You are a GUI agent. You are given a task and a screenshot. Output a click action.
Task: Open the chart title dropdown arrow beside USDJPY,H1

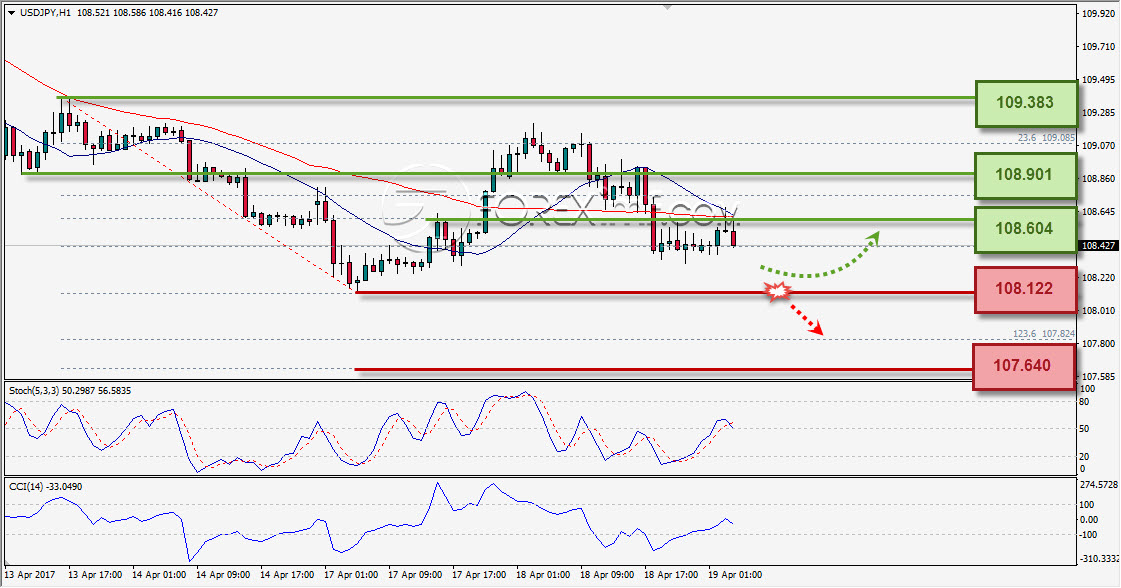(11, 13)
